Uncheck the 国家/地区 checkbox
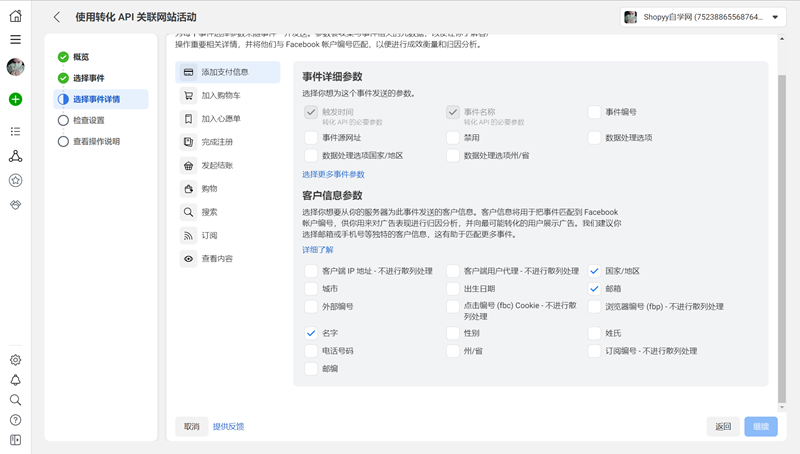Image resolution: width=800 pixels, height=454 pixels. pyautogui.click(x=595, y=271)
